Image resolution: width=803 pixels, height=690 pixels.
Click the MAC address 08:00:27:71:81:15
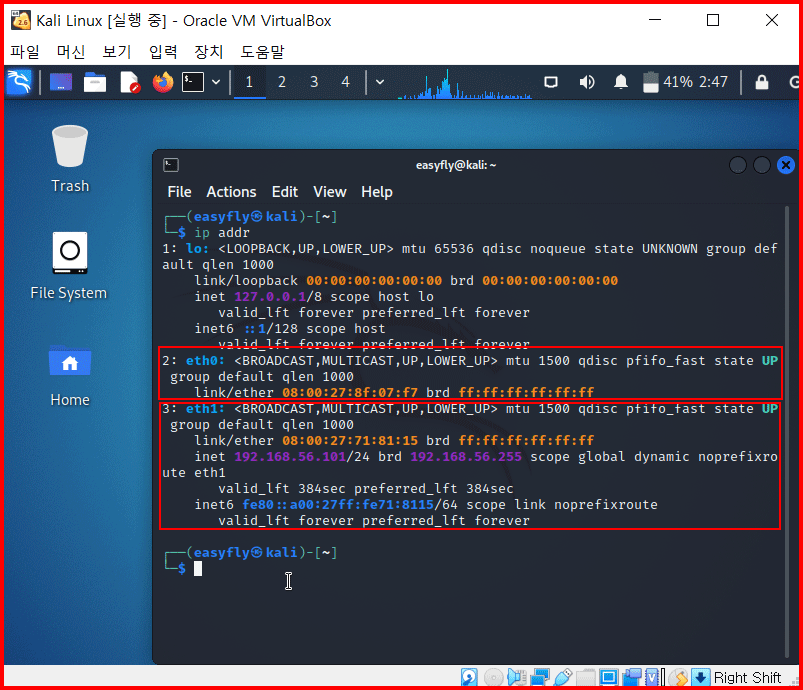pos(350,441)
